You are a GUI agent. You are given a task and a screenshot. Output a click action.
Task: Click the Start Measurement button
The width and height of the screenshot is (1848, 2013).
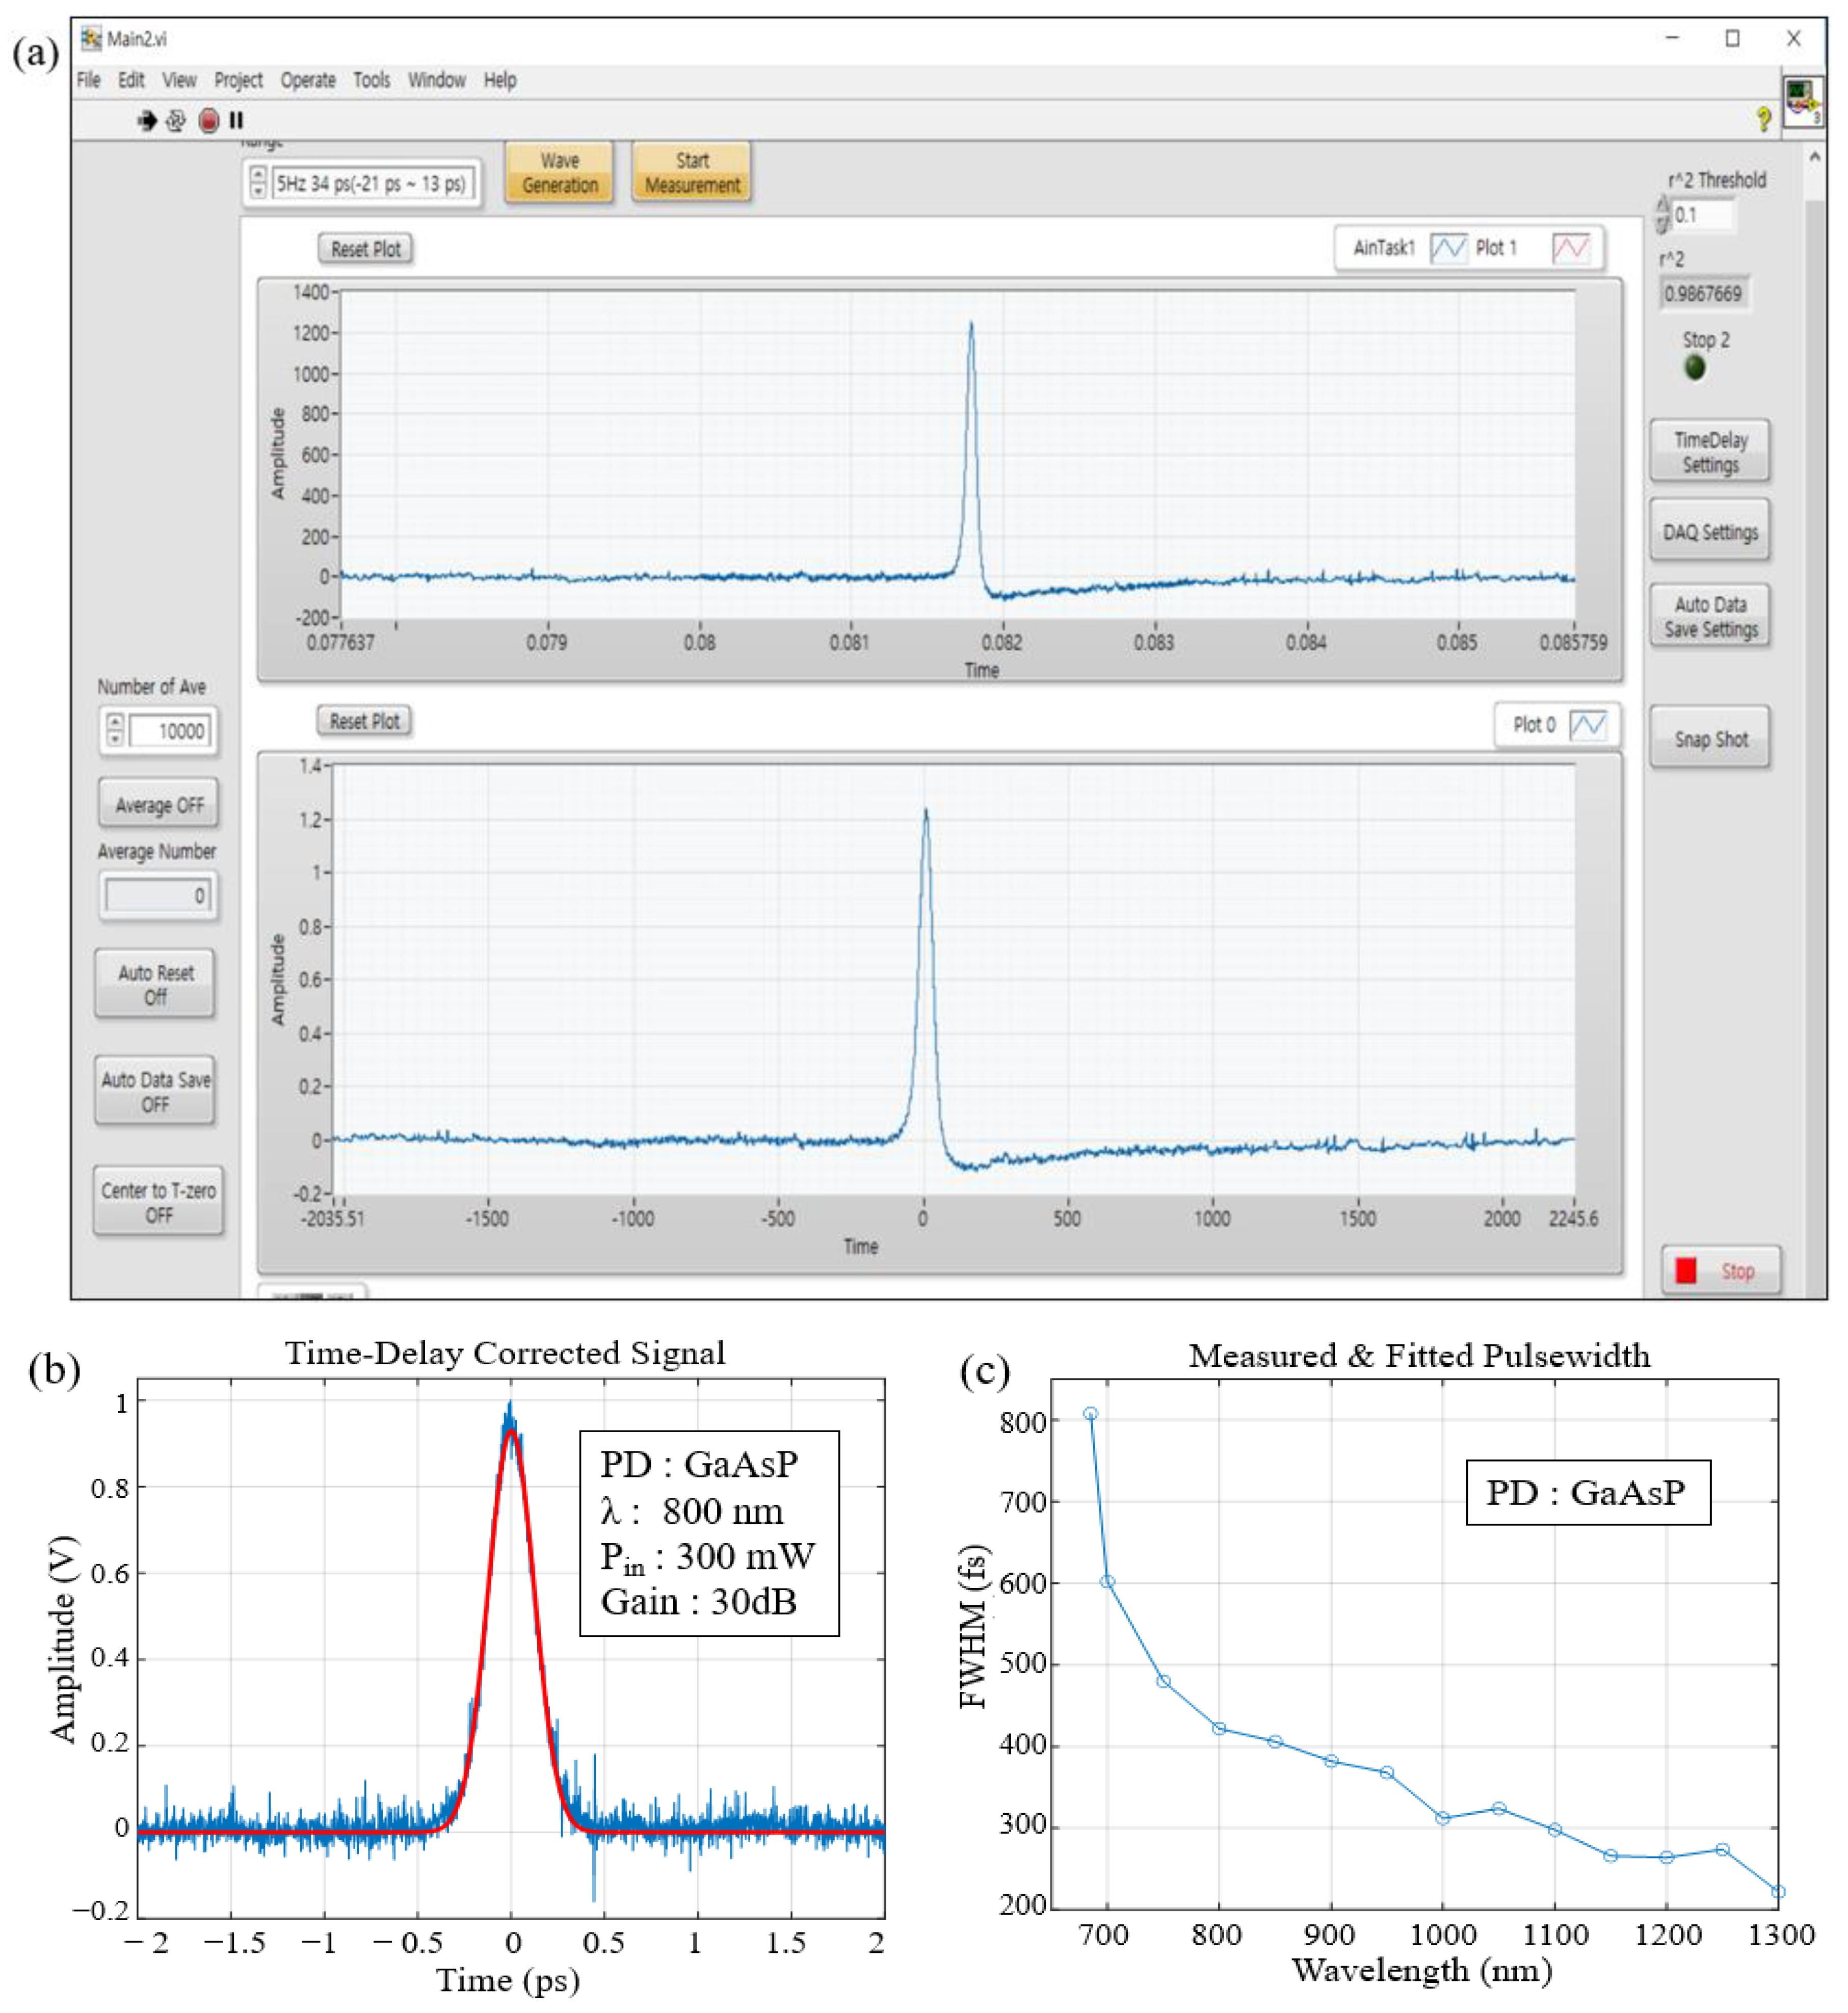tap(692, 173)
